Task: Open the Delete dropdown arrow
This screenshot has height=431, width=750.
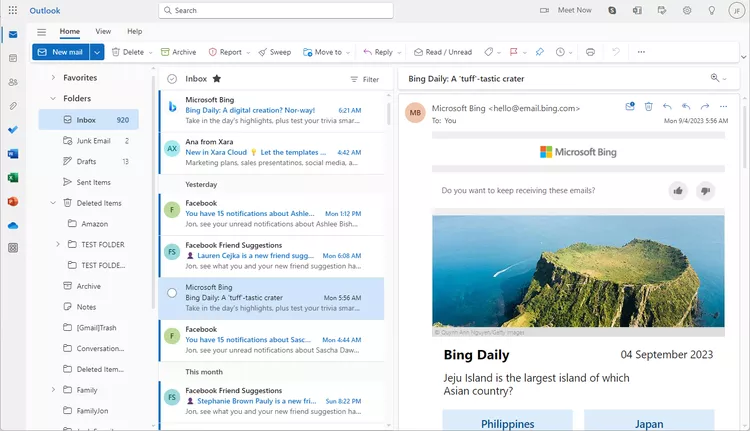Action: 150,53
